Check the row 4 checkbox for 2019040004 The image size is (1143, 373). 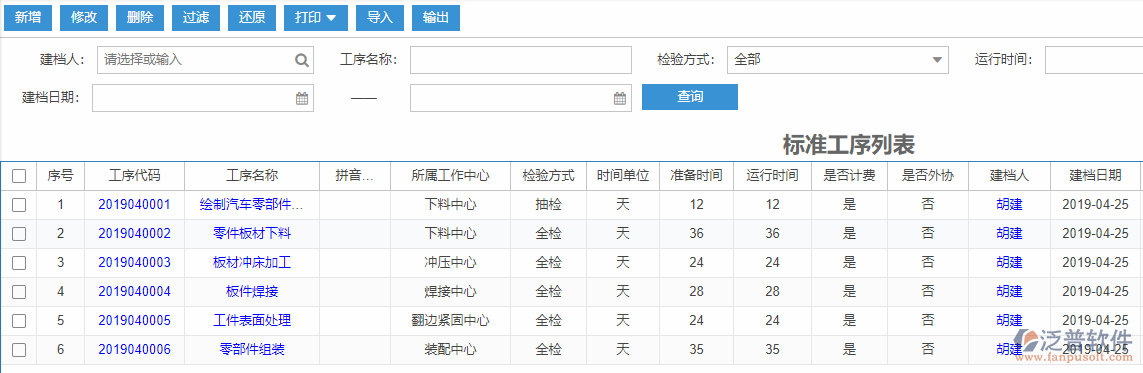[x=19, y=291]
